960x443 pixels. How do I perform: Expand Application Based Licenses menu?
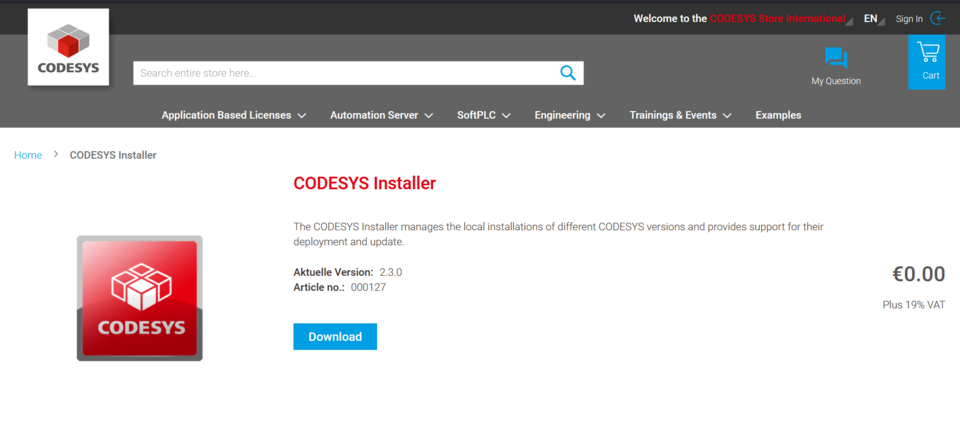click(234, 115)
